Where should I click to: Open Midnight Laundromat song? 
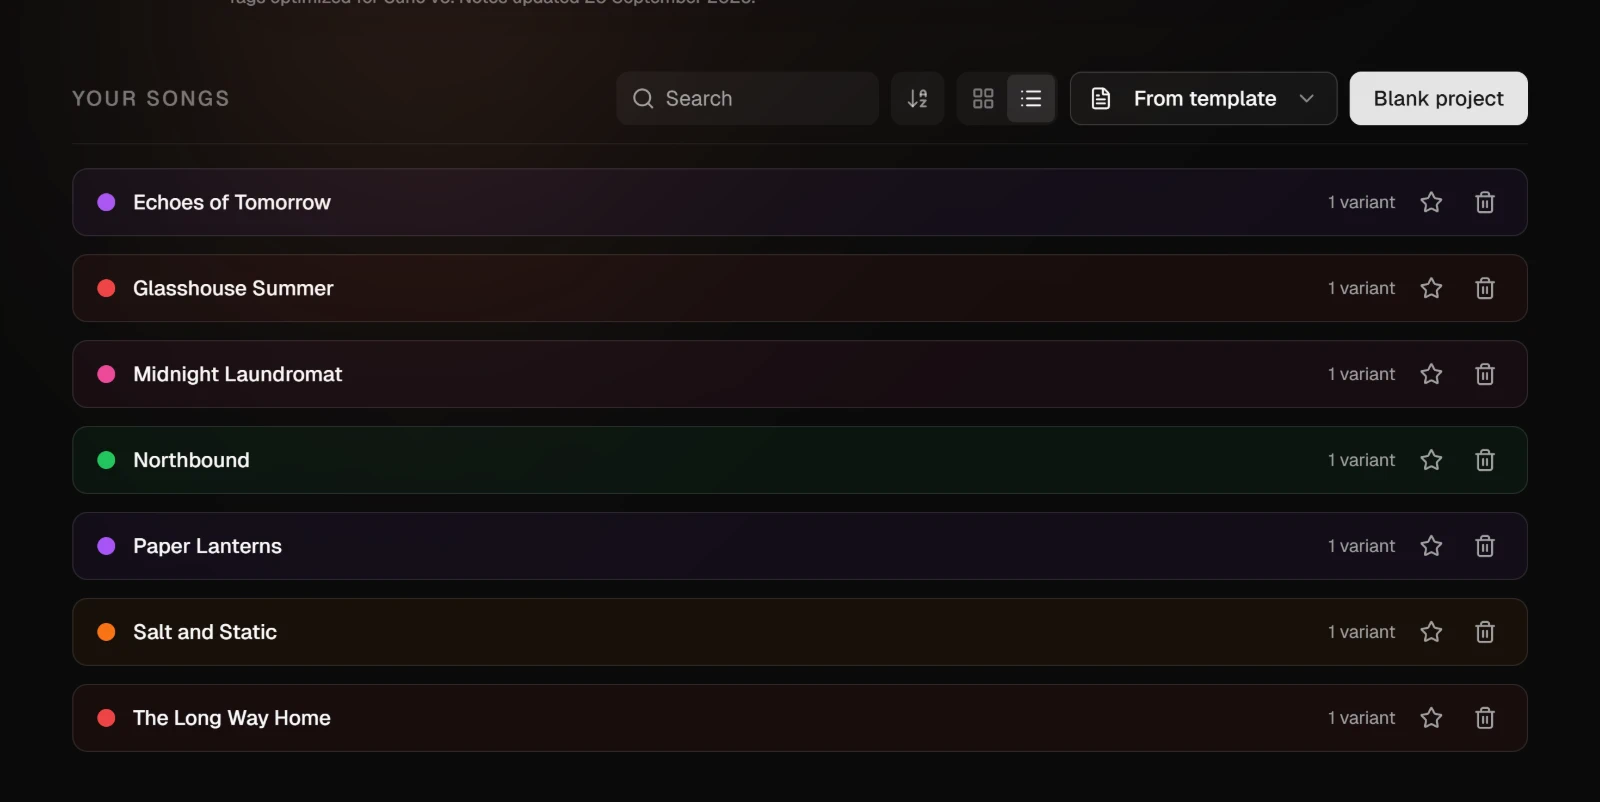click(x=799, y=374)
